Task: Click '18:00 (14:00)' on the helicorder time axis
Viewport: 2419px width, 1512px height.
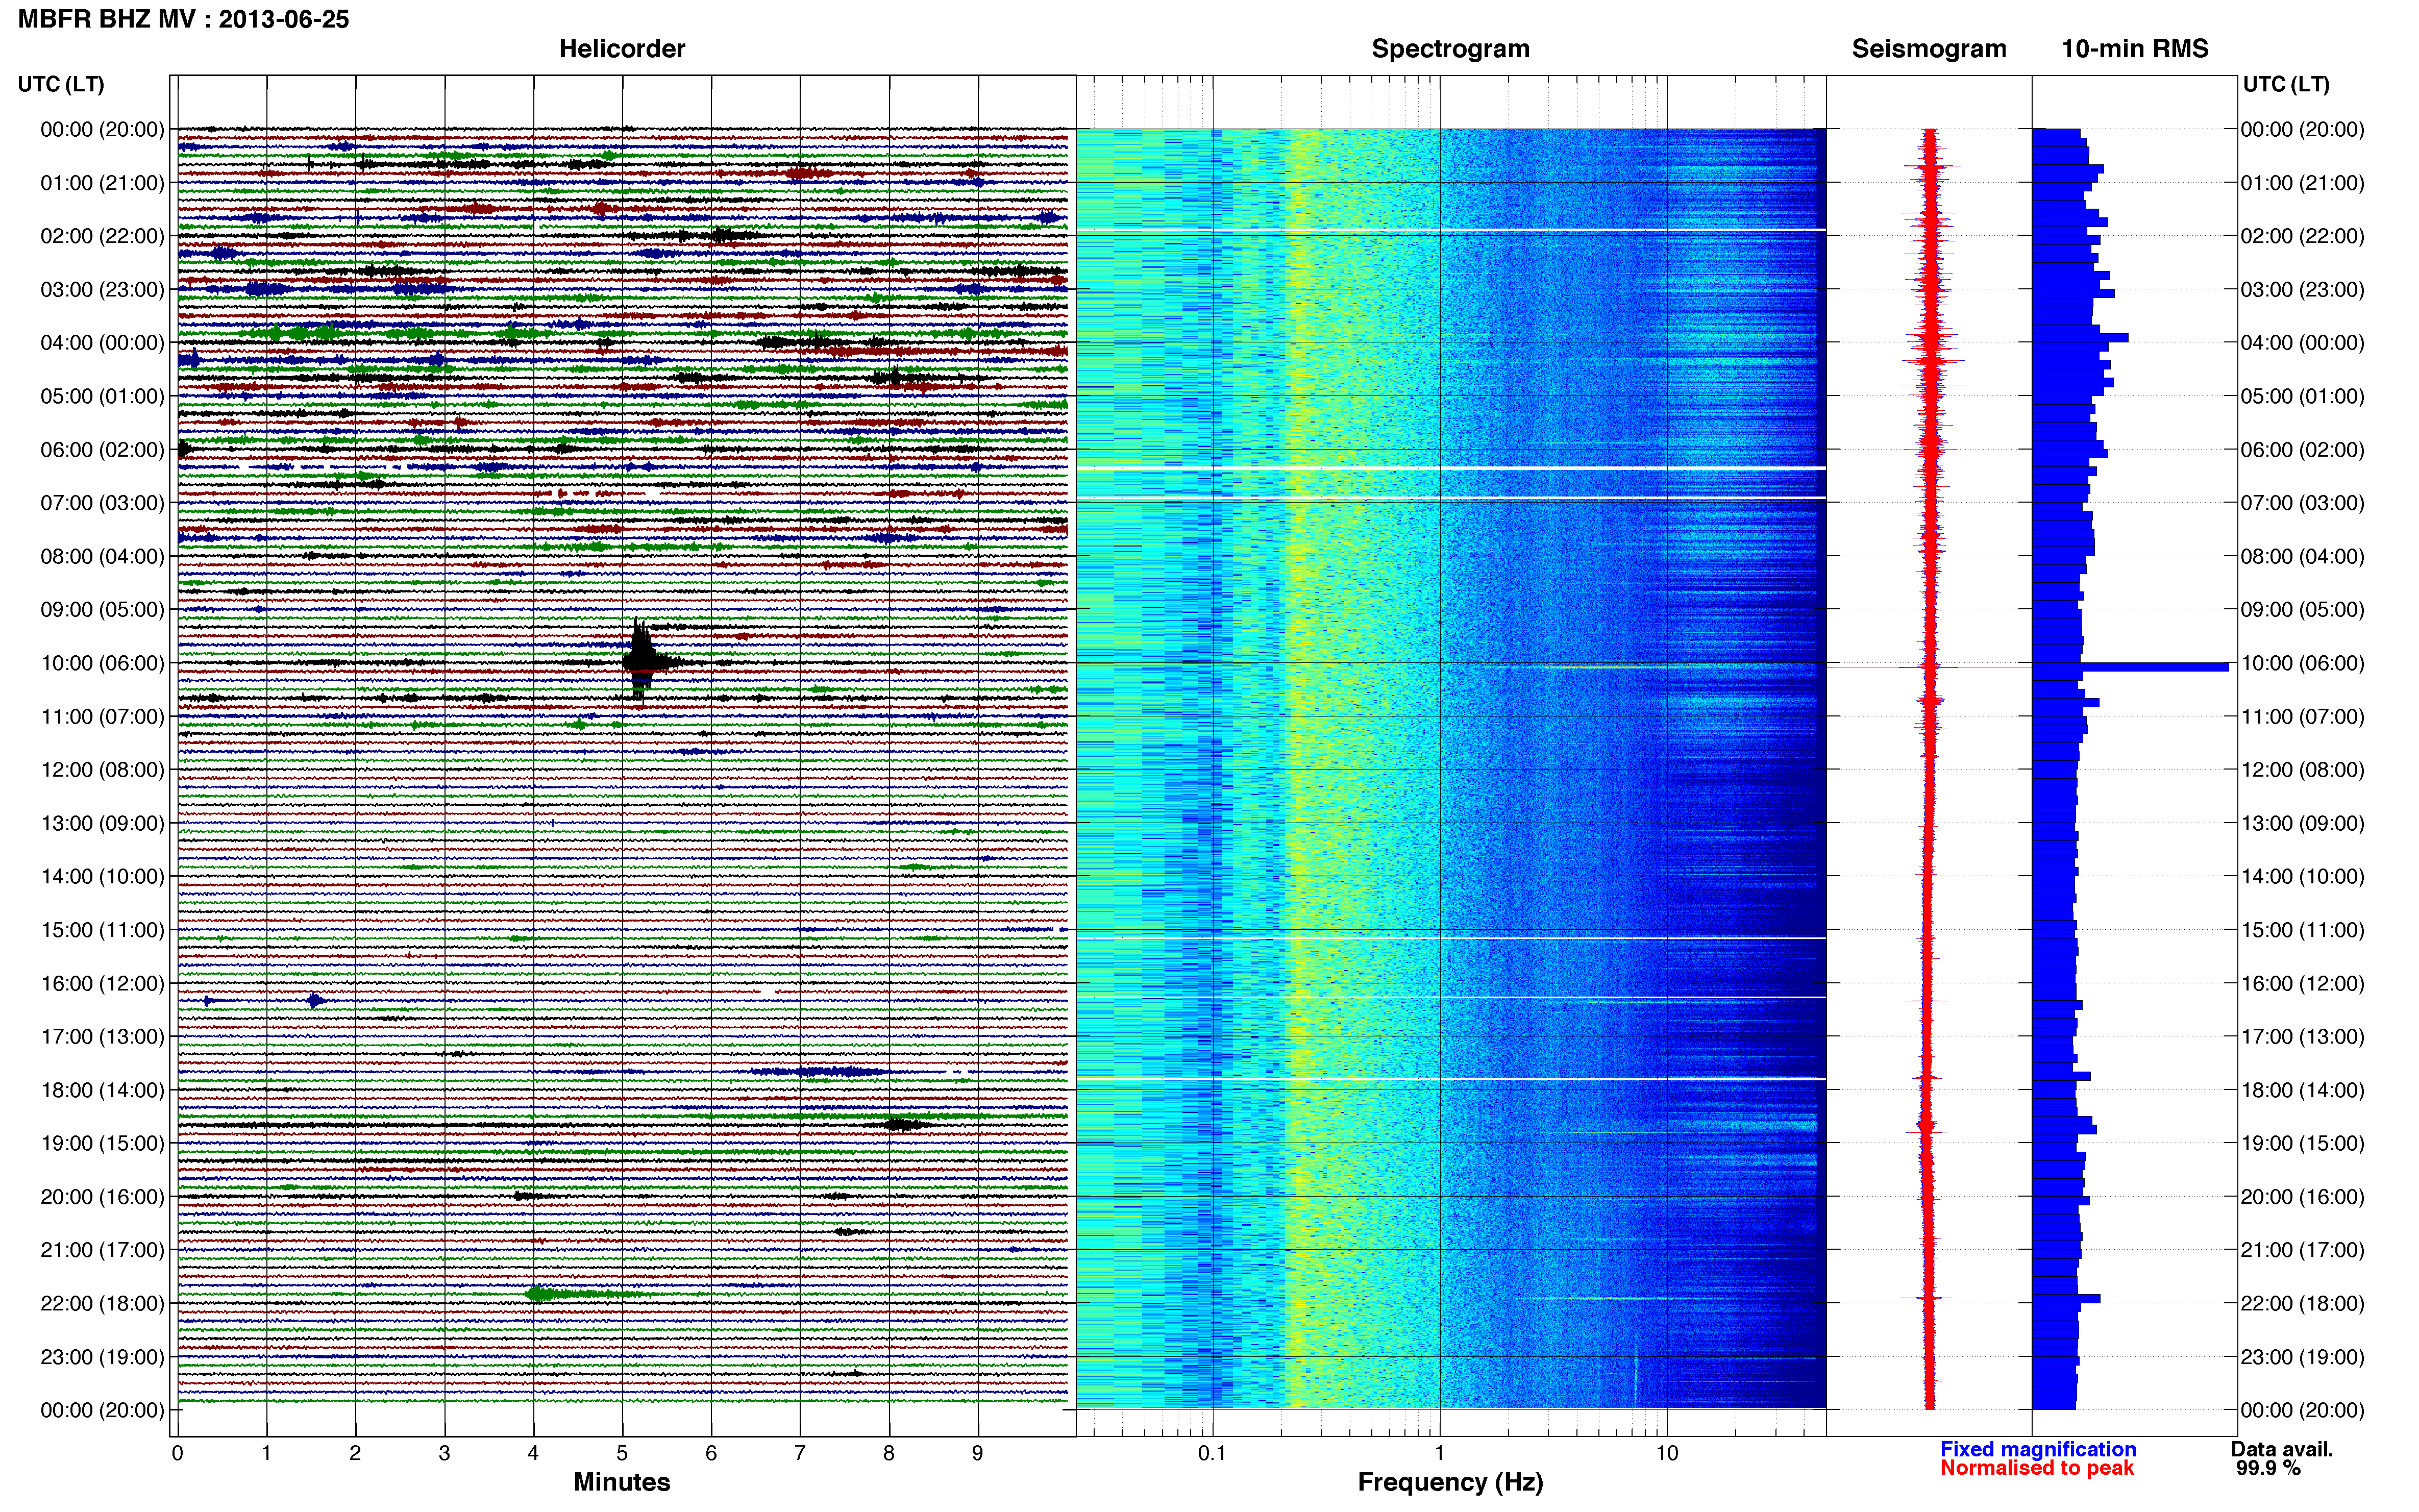Action: click(x=102, y=1090)
